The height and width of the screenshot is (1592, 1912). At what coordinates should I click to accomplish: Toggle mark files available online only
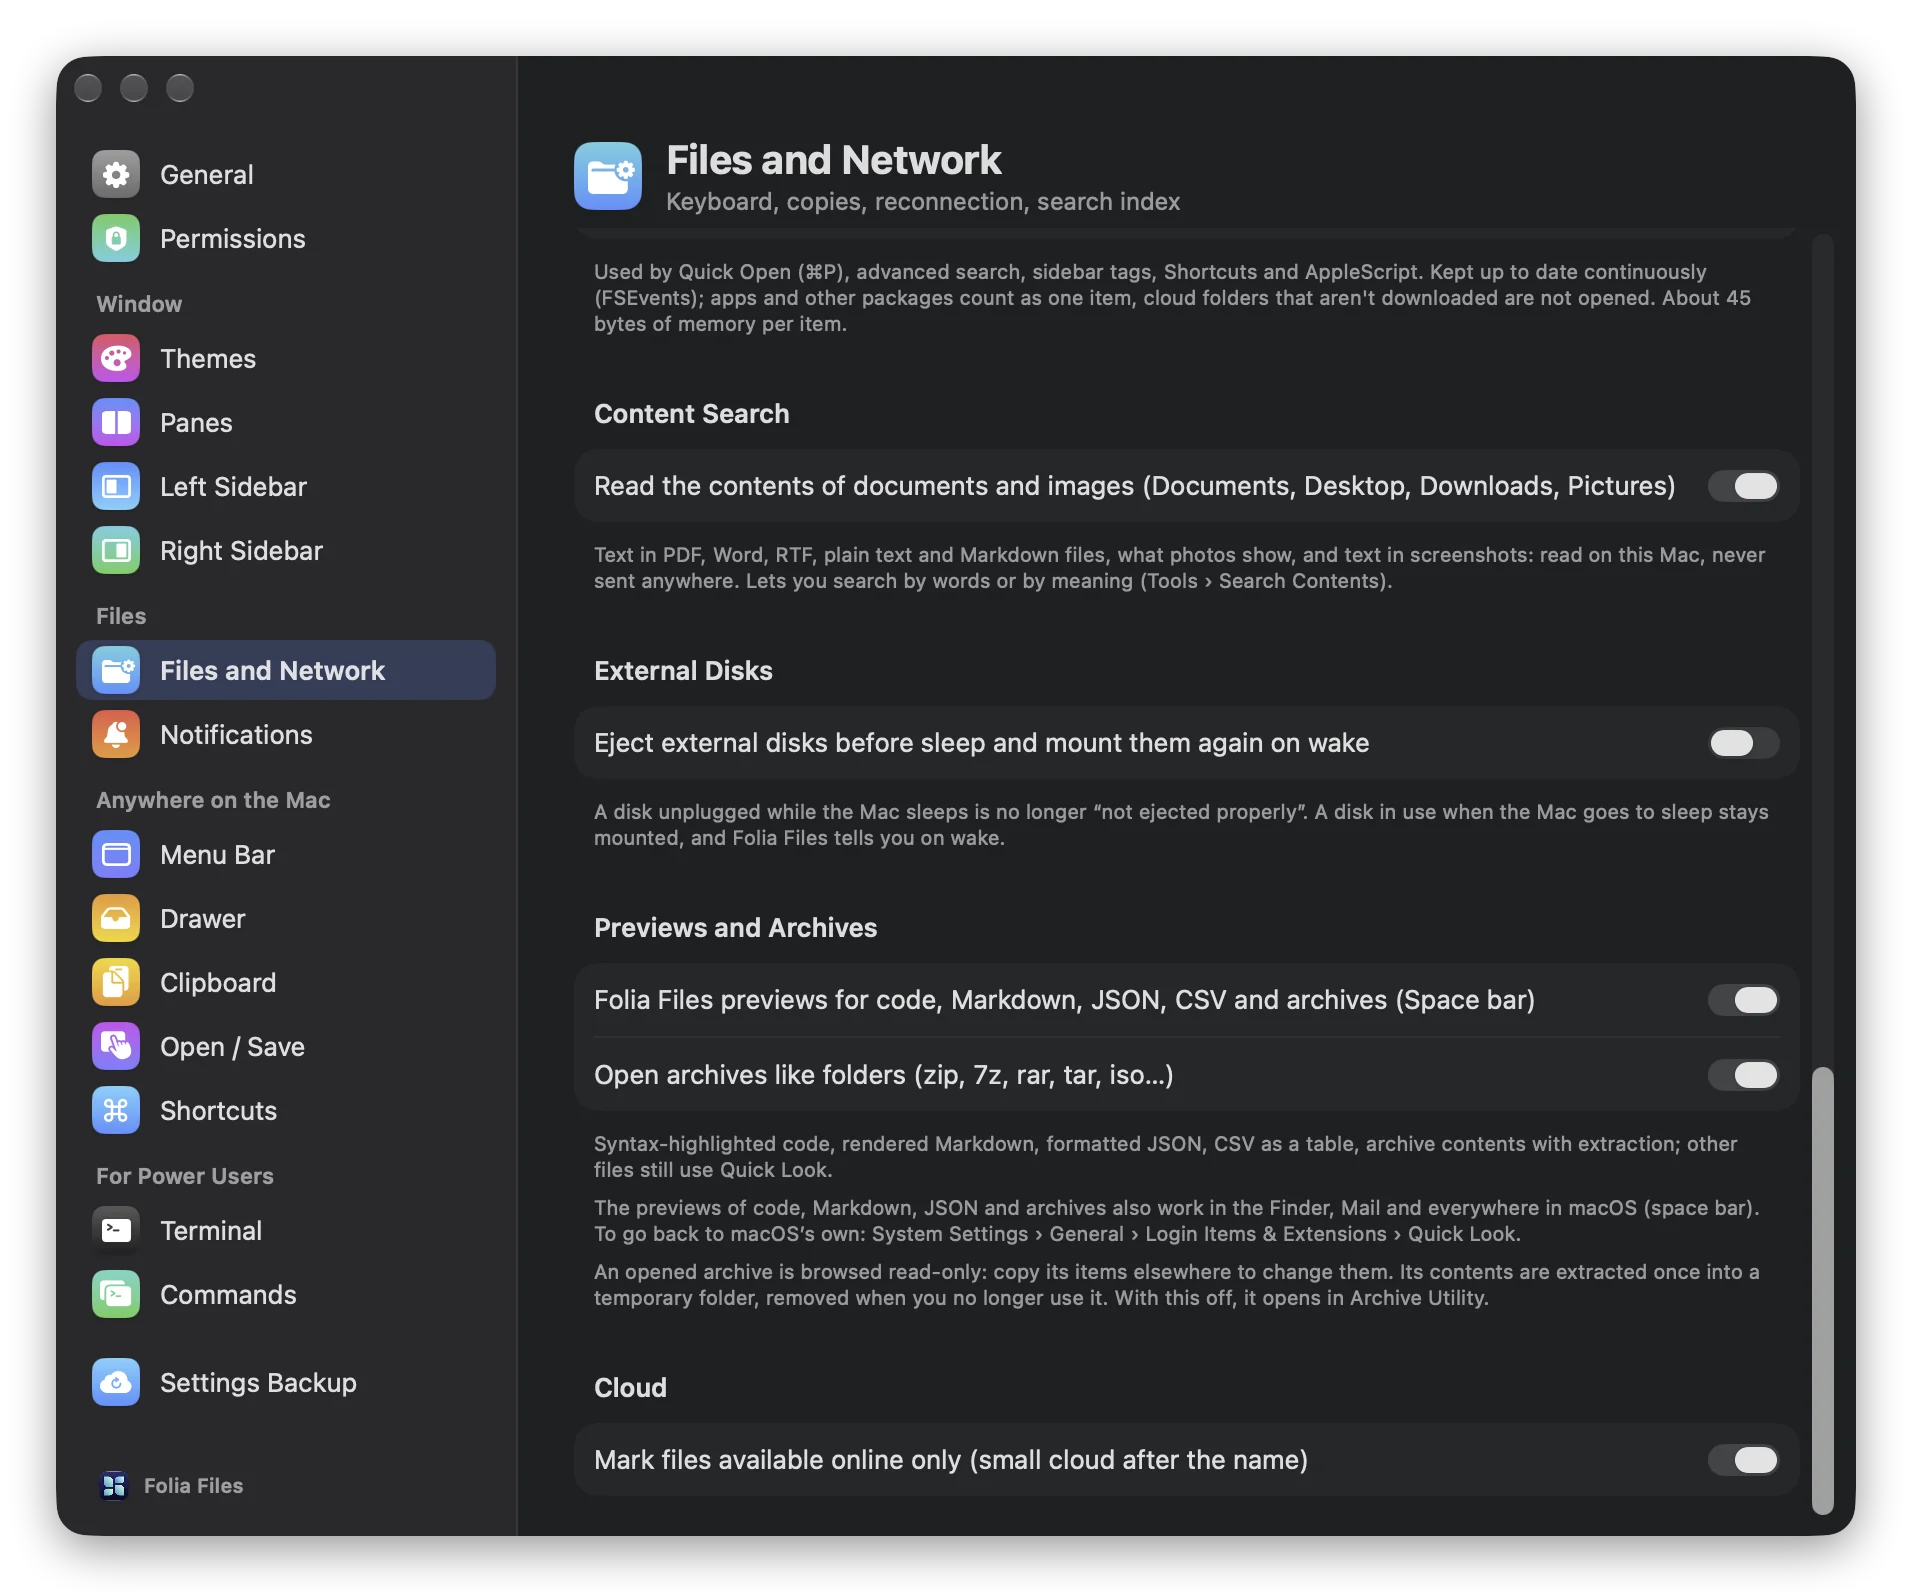(1743, 1460)
